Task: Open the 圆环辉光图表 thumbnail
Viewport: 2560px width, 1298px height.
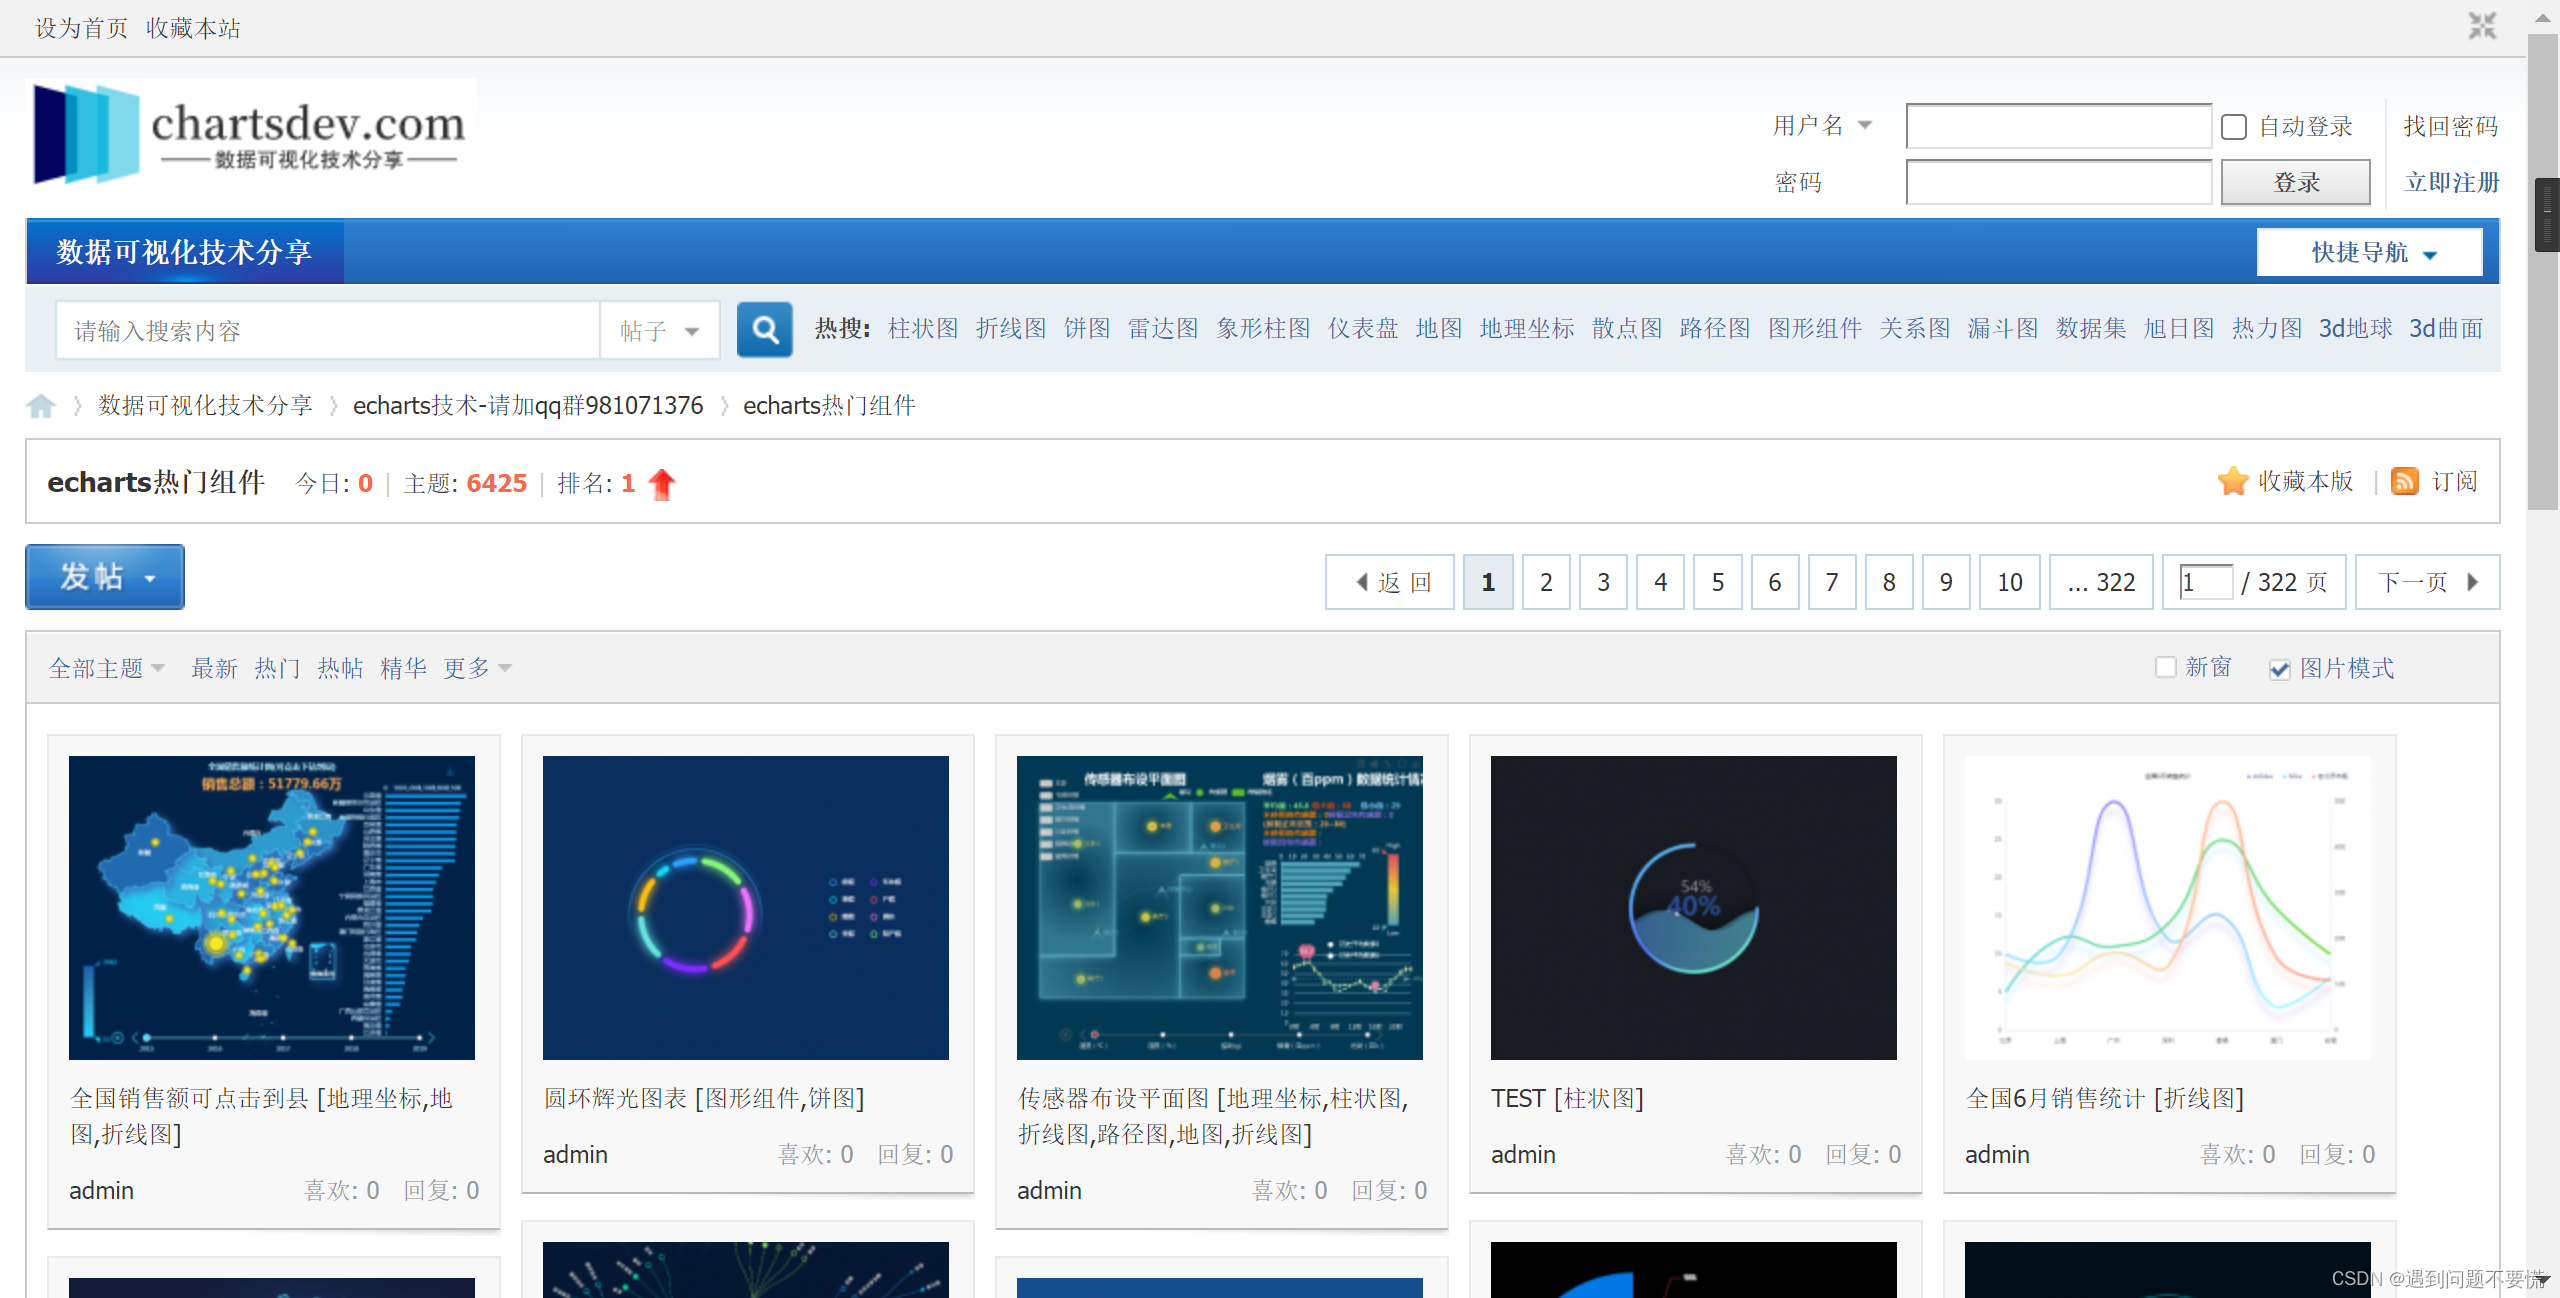Action: [745, 907]
